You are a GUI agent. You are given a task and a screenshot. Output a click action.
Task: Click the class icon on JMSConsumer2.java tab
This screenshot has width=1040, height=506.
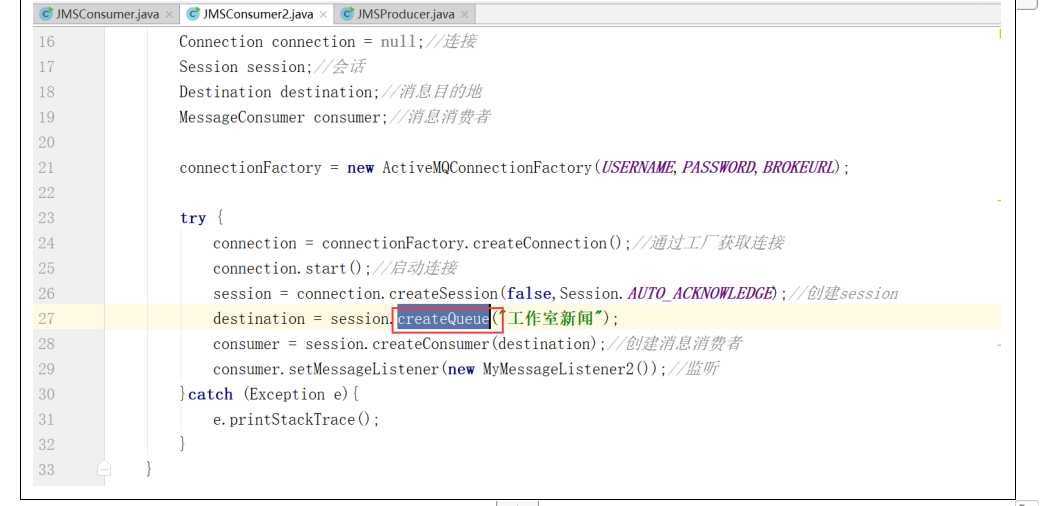193,14
